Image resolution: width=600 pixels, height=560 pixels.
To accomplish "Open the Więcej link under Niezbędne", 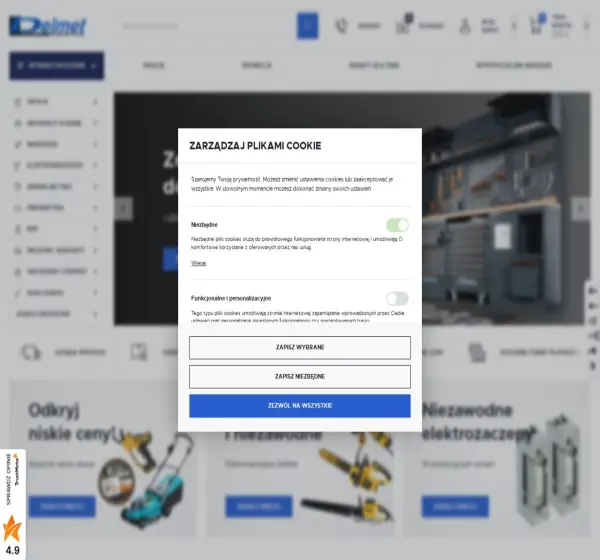I will click(x=198, y=263).
